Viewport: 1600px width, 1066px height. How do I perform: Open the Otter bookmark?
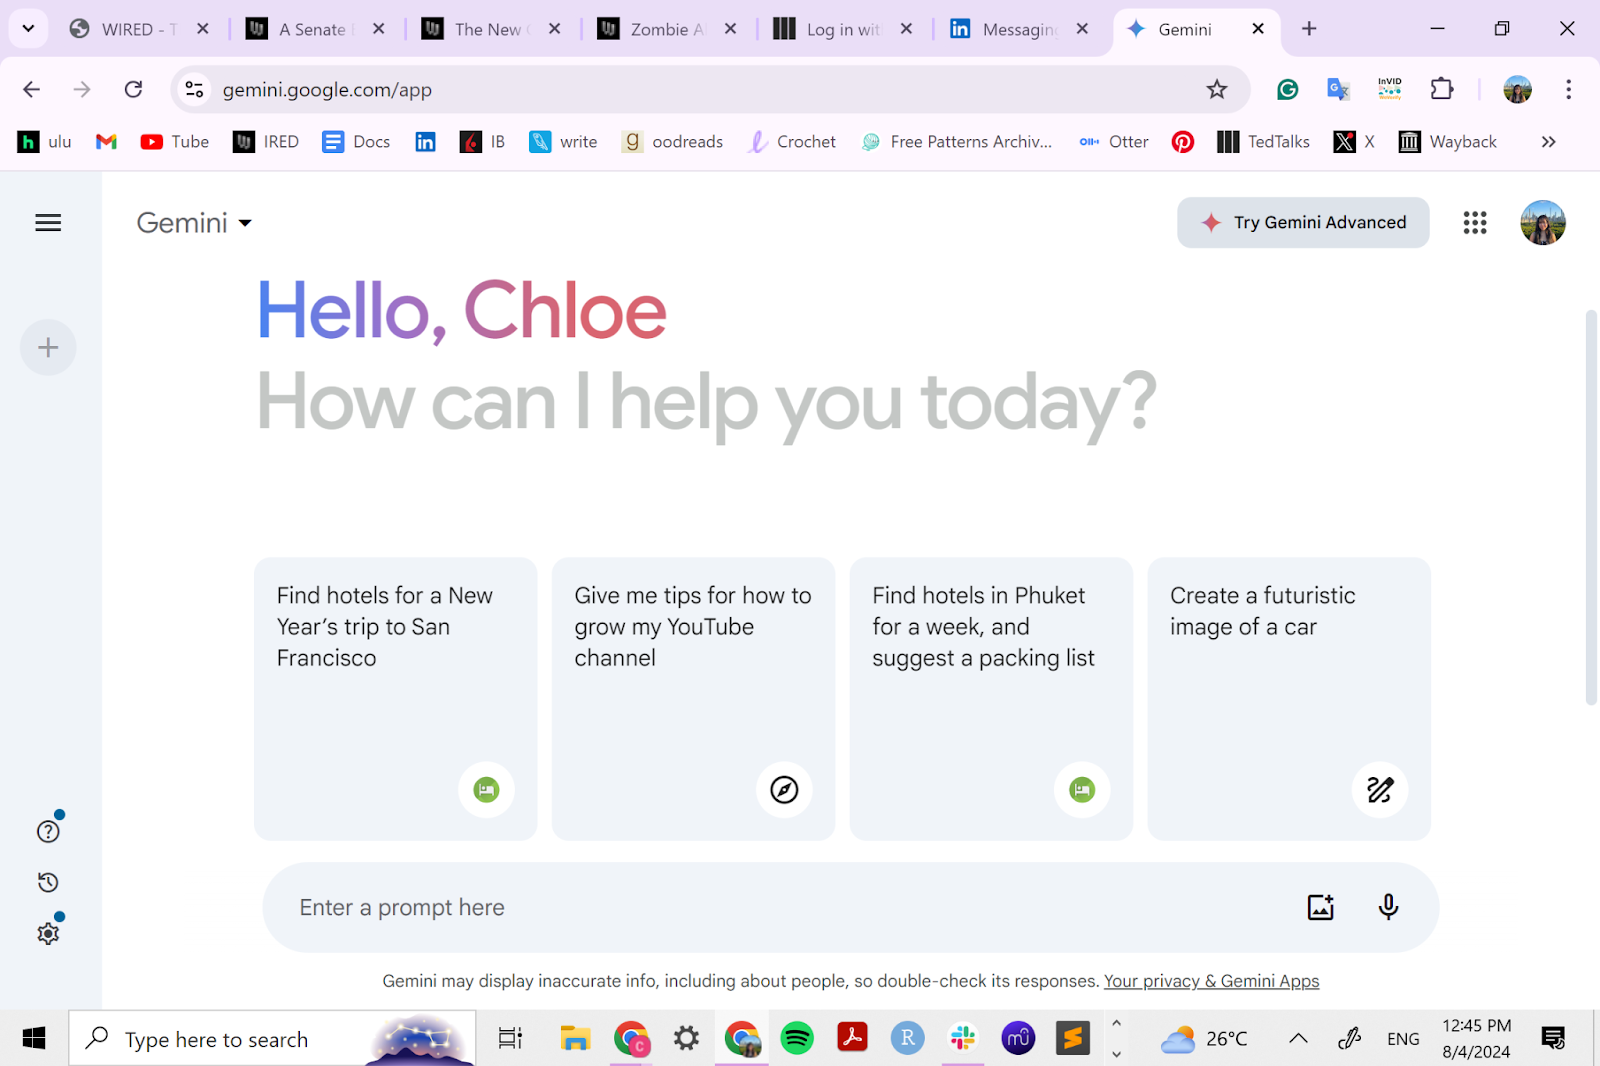pos(1114,142)
